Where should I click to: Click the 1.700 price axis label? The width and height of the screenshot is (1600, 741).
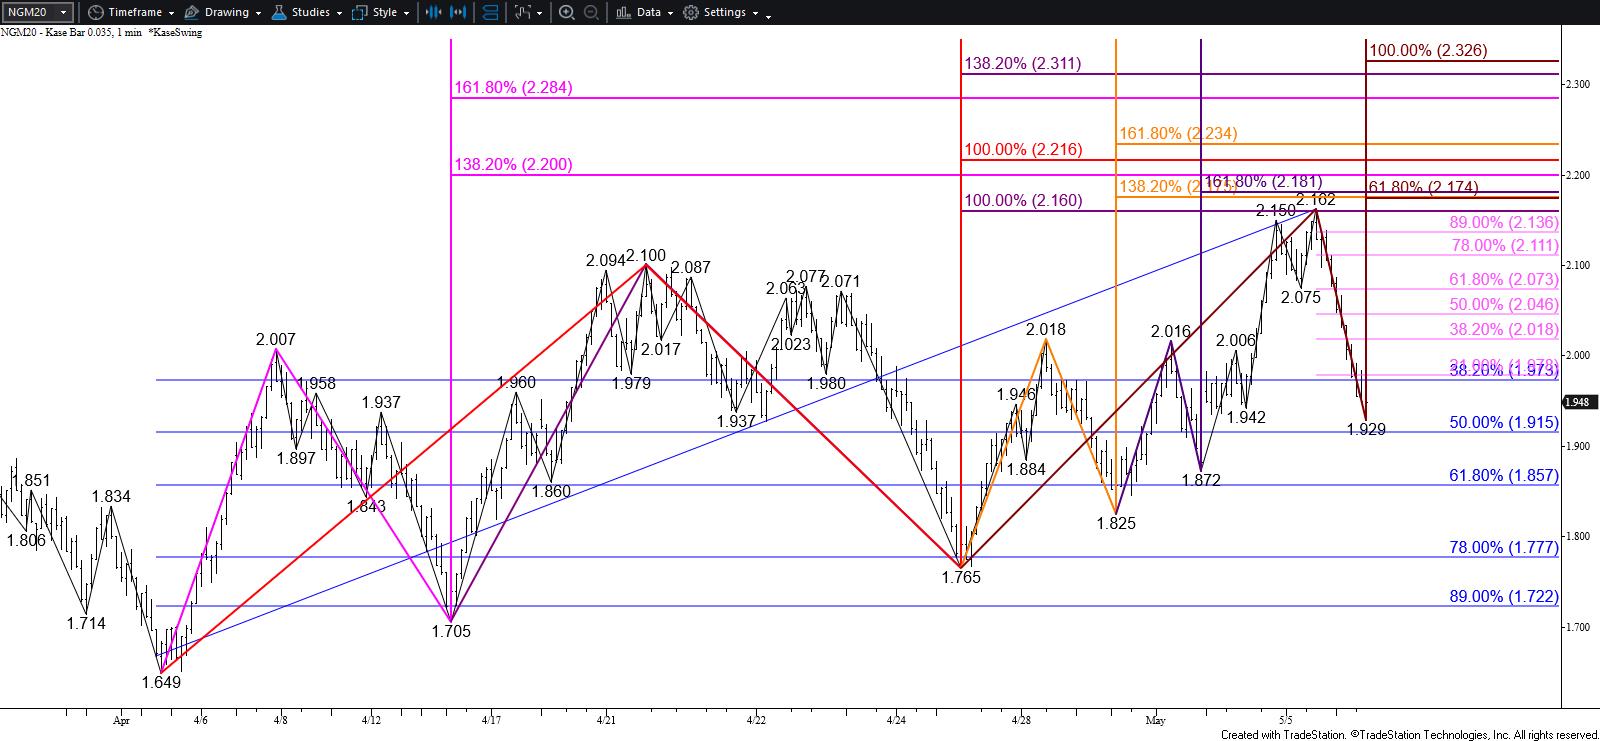[1579, 627]
